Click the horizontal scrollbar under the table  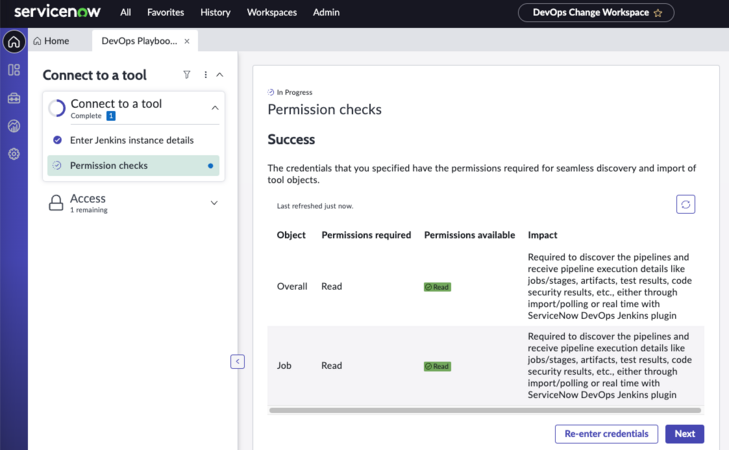click(x=485, y=410)
